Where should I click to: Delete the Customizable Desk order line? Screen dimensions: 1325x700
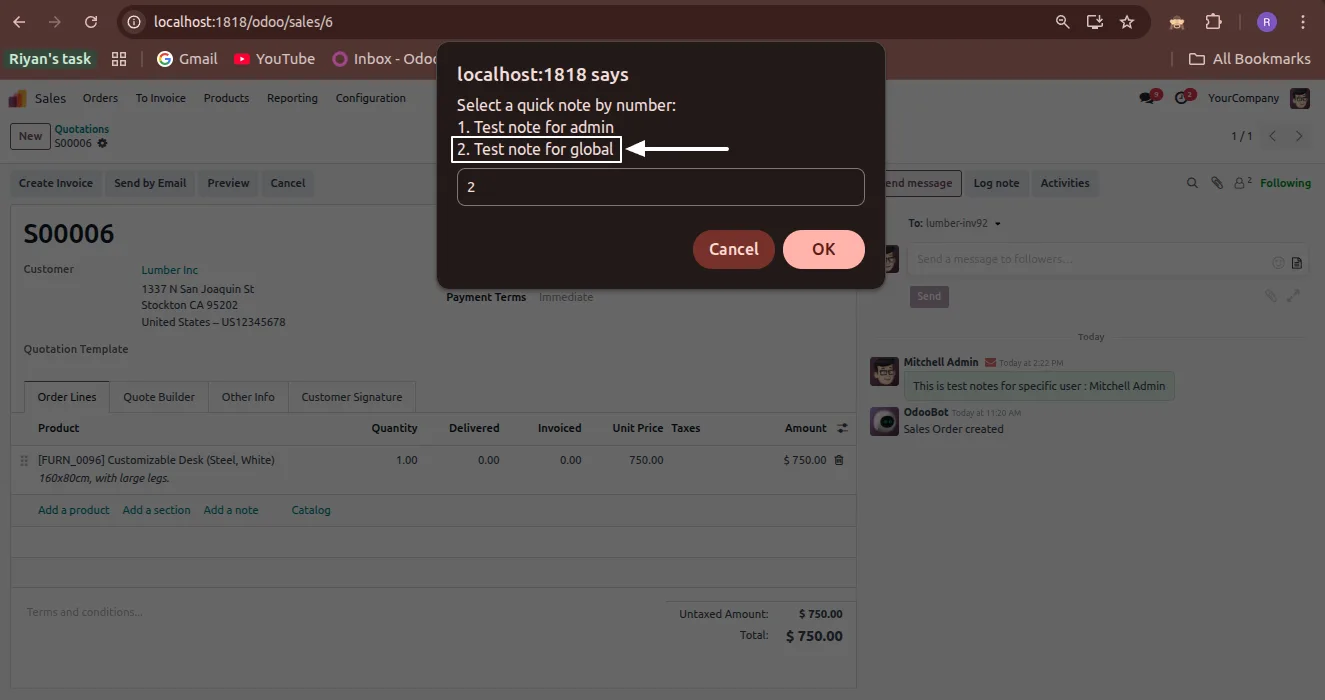(839, 460)
